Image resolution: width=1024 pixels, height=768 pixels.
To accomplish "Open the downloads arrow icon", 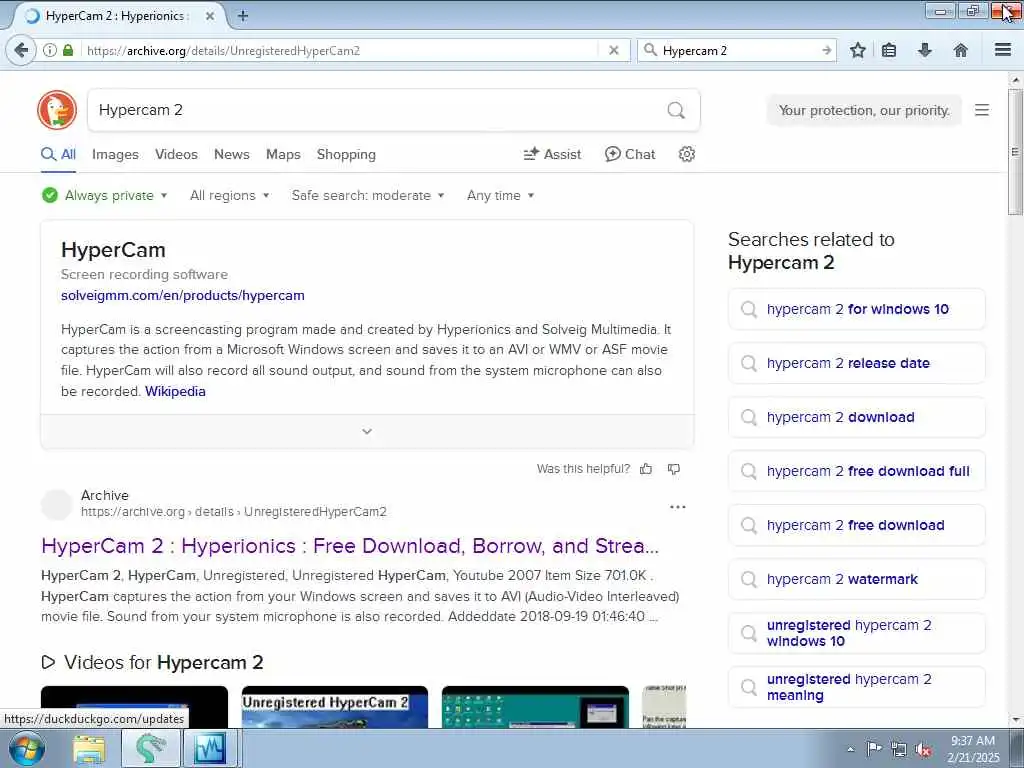I will 925,50.
